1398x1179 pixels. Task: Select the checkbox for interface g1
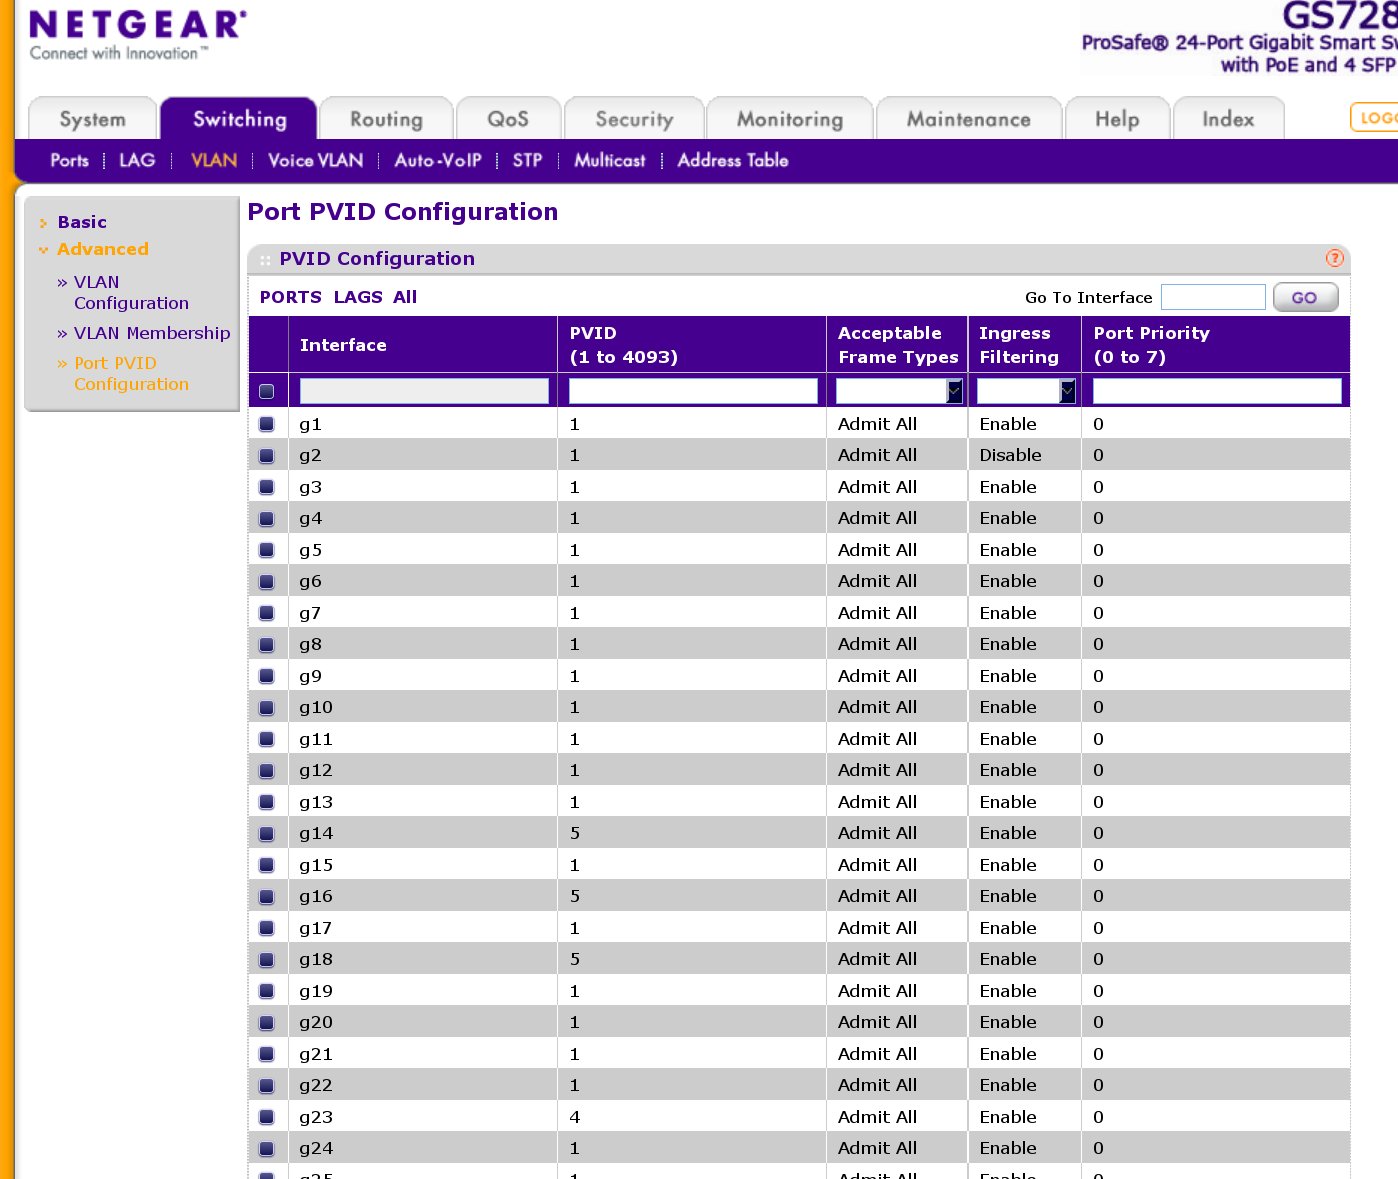[267, 424]
